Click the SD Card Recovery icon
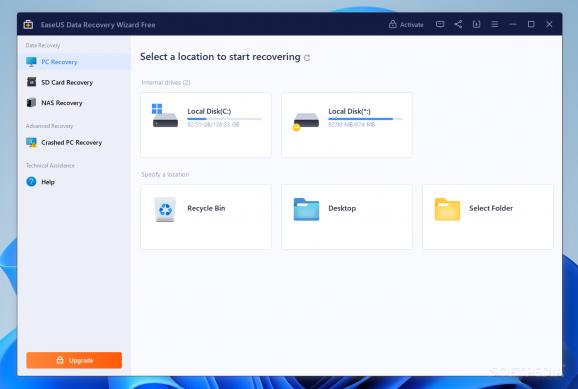578x389 pixels. pyautogui.click(x=32, y=82)
